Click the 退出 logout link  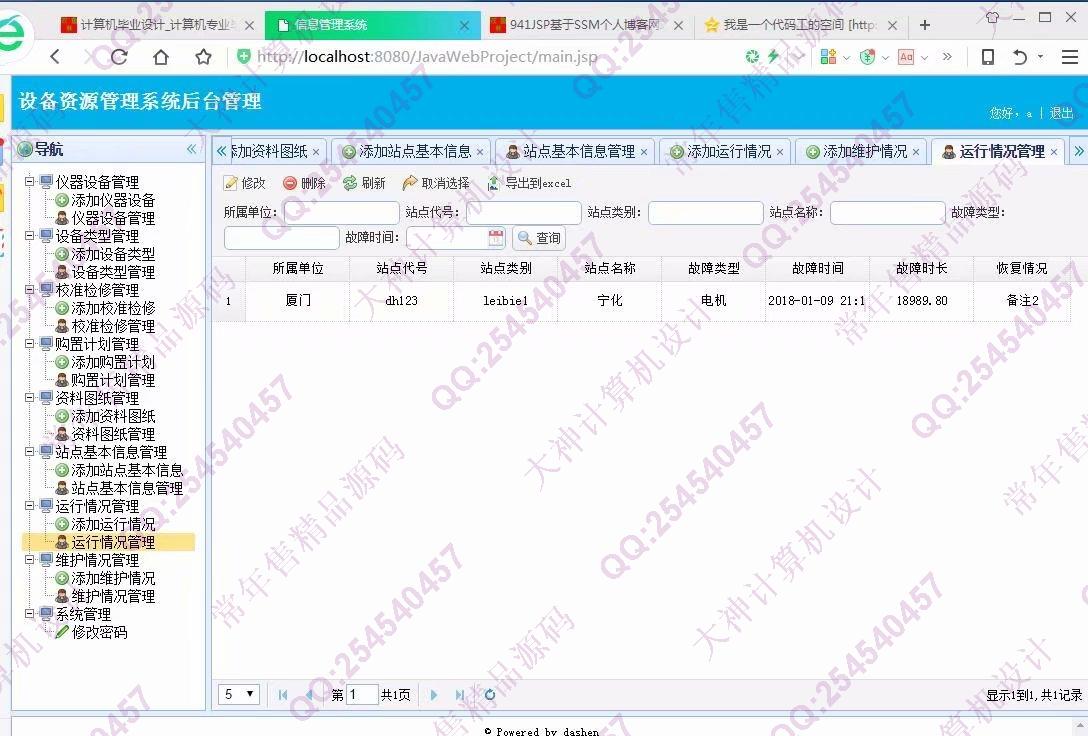(1061, 113)
